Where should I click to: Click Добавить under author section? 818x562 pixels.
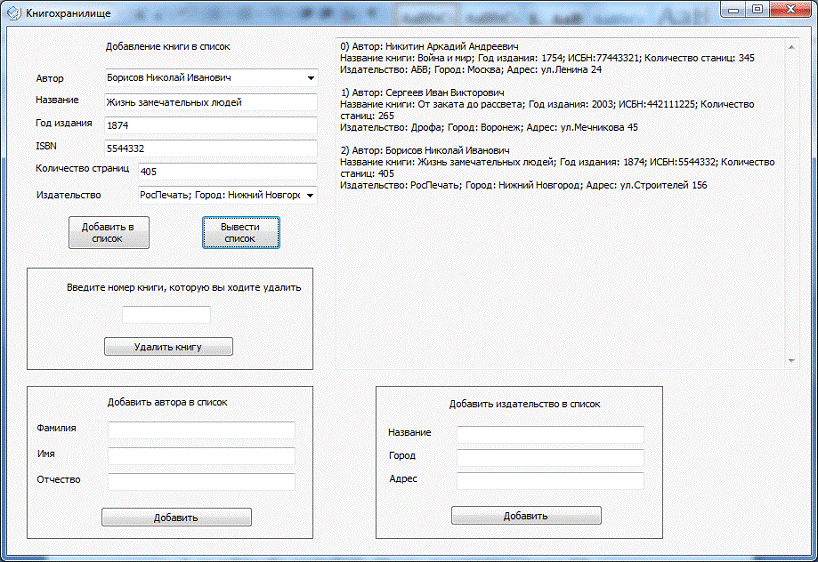176,517
